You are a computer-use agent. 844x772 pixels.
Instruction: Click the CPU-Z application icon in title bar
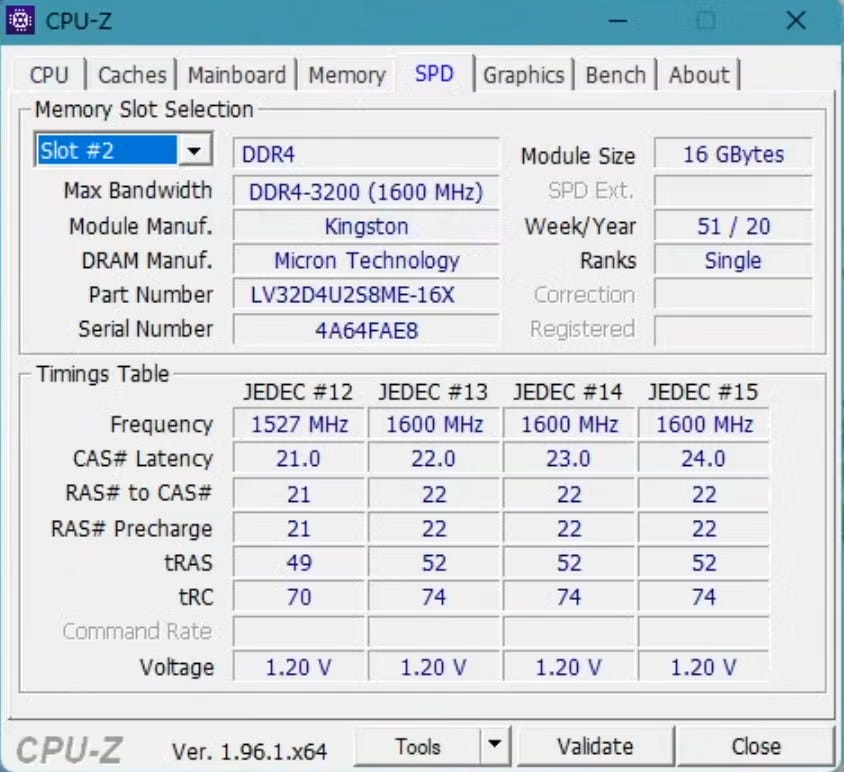tap(20, 20)
